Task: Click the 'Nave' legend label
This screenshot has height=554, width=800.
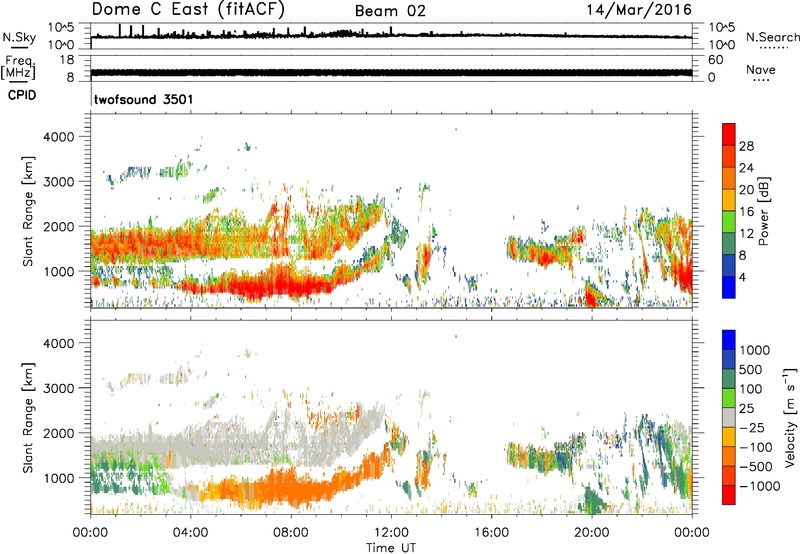Action: (x=761, y=69)
